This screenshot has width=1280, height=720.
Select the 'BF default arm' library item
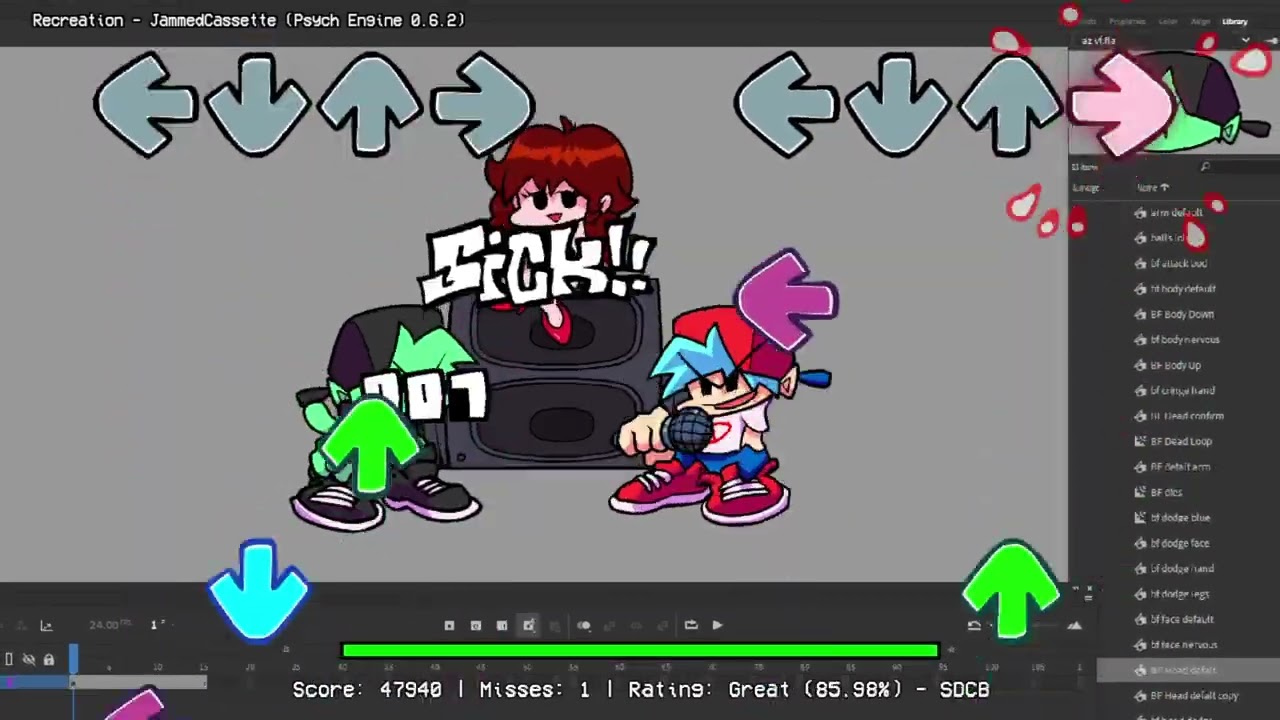tap(1180, 467)
